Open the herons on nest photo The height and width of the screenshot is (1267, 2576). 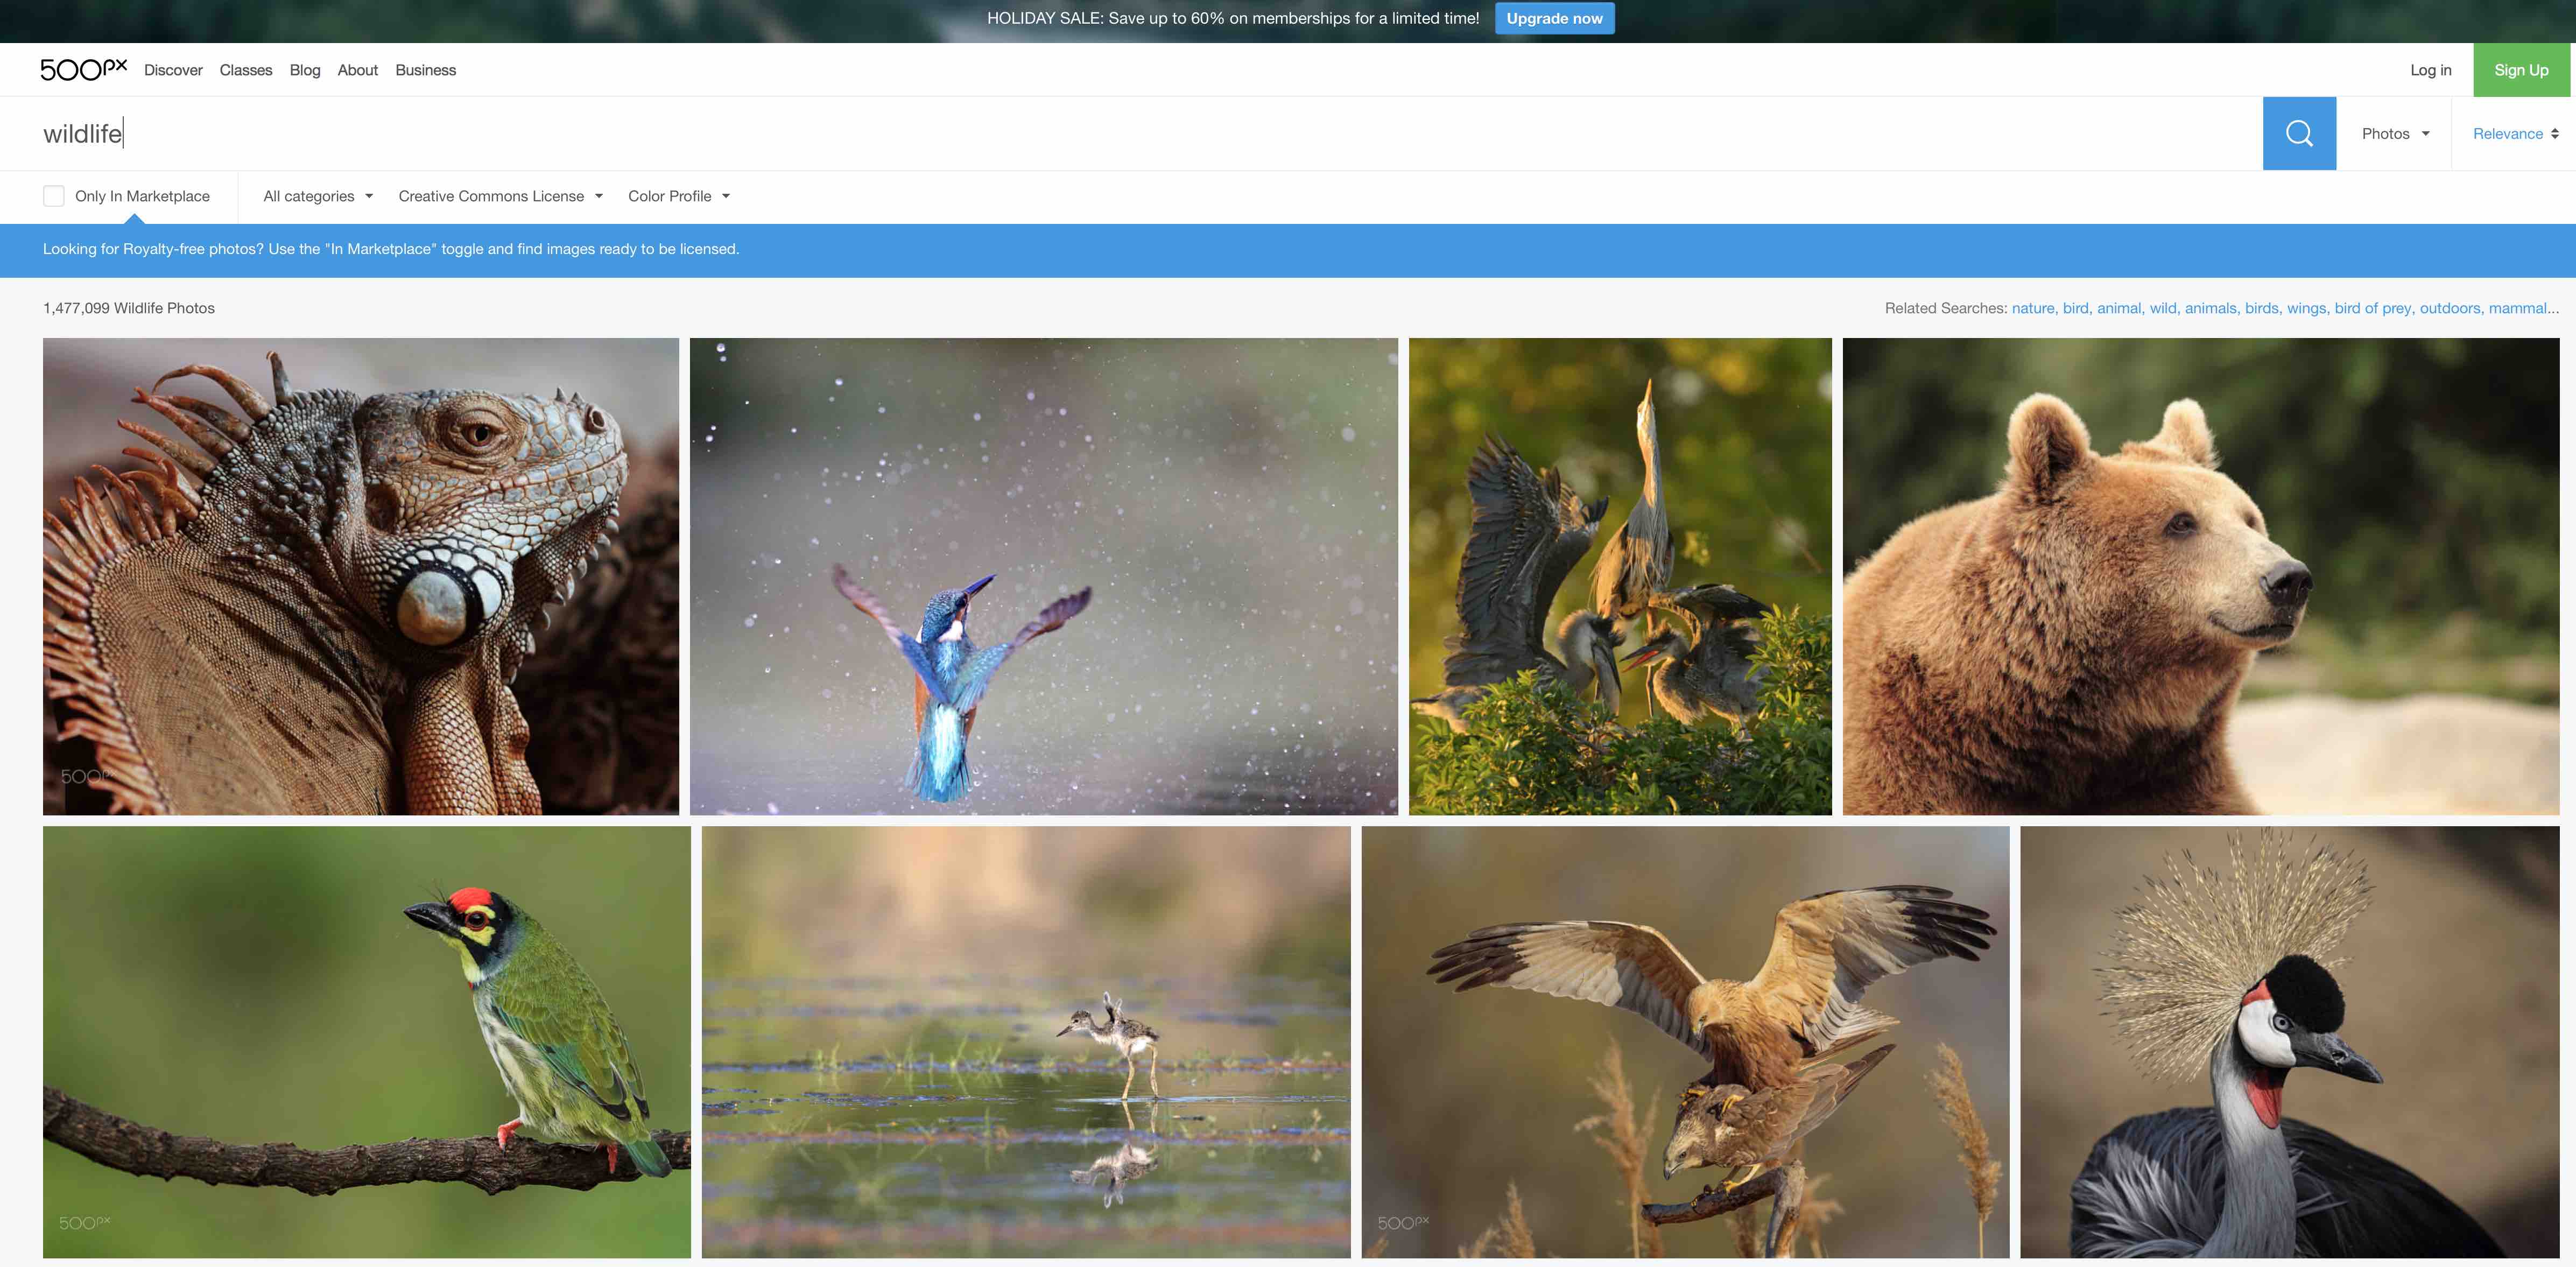[1620, 576]
